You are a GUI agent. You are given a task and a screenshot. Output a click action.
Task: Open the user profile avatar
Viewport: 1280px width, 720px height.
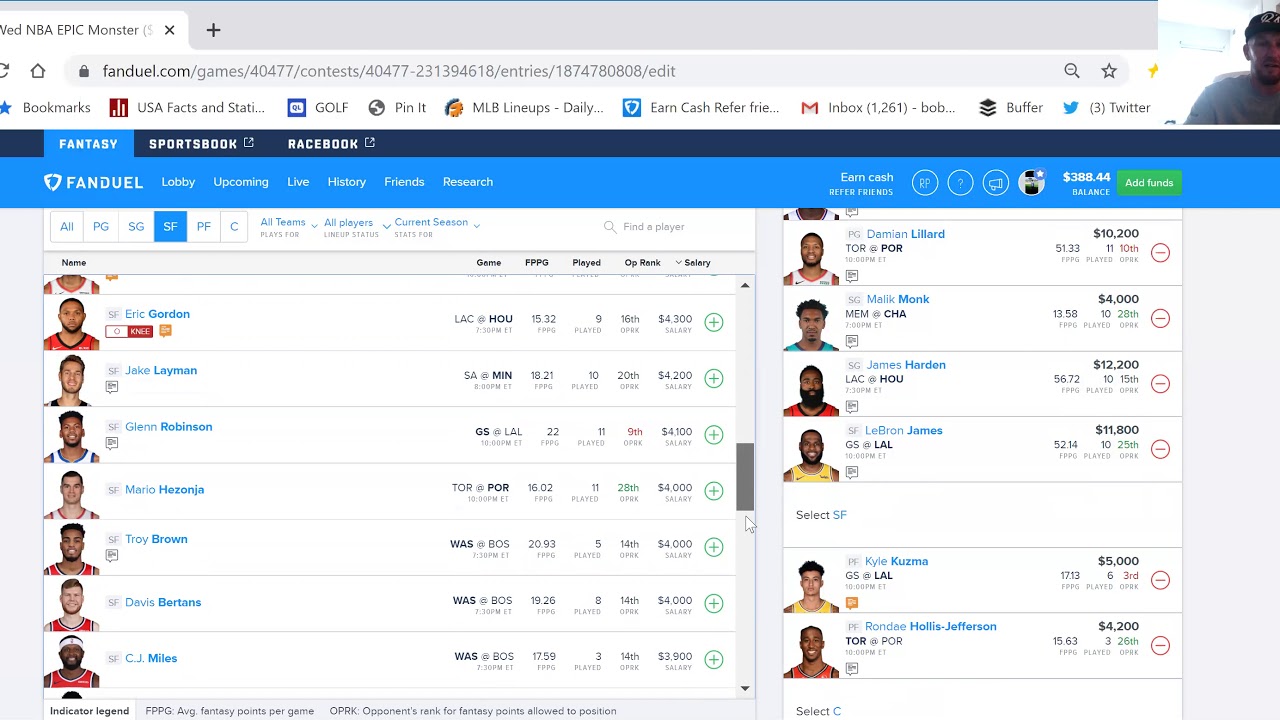[x=1031, y=182]
